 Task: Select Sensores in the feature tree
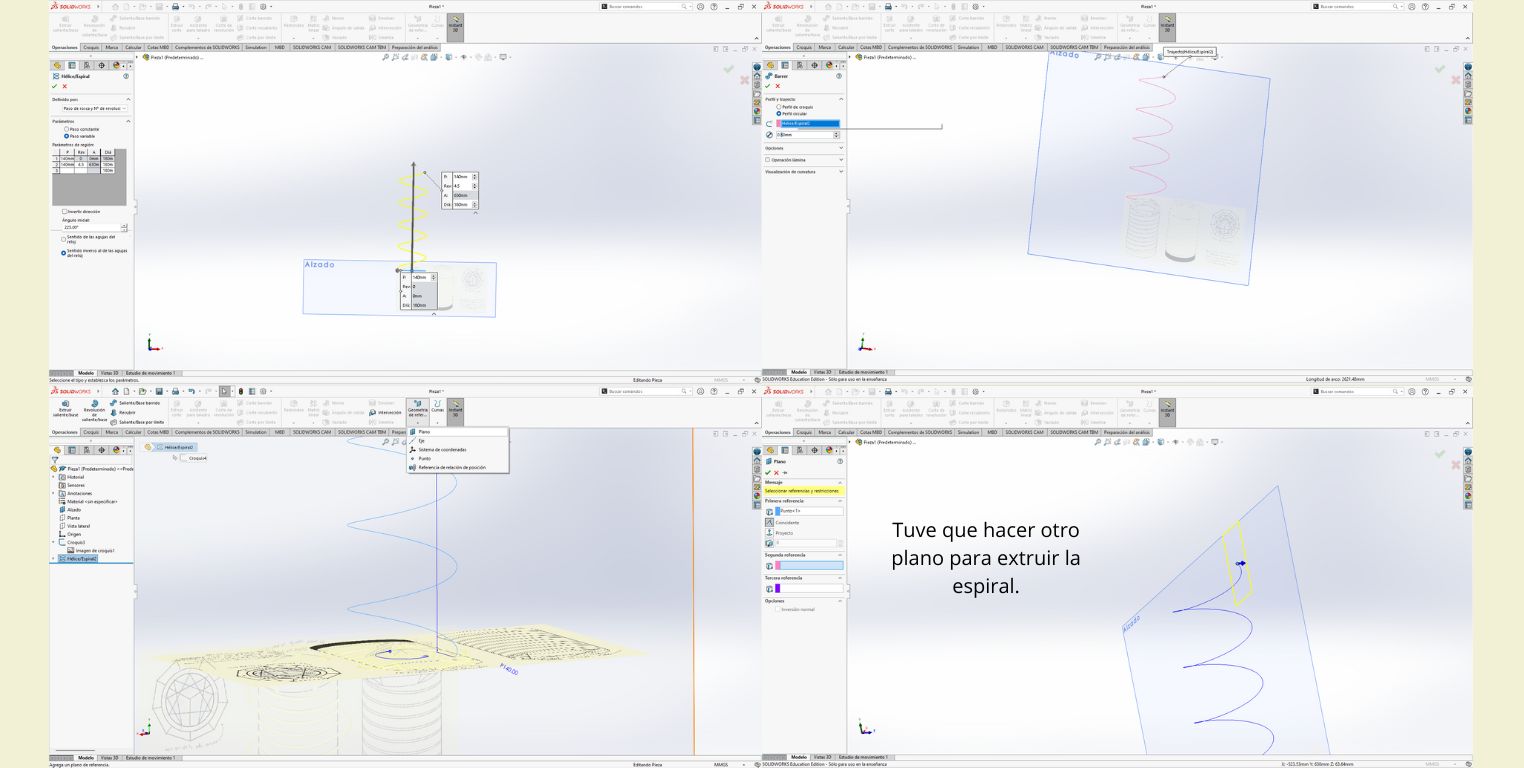[73, 485]
